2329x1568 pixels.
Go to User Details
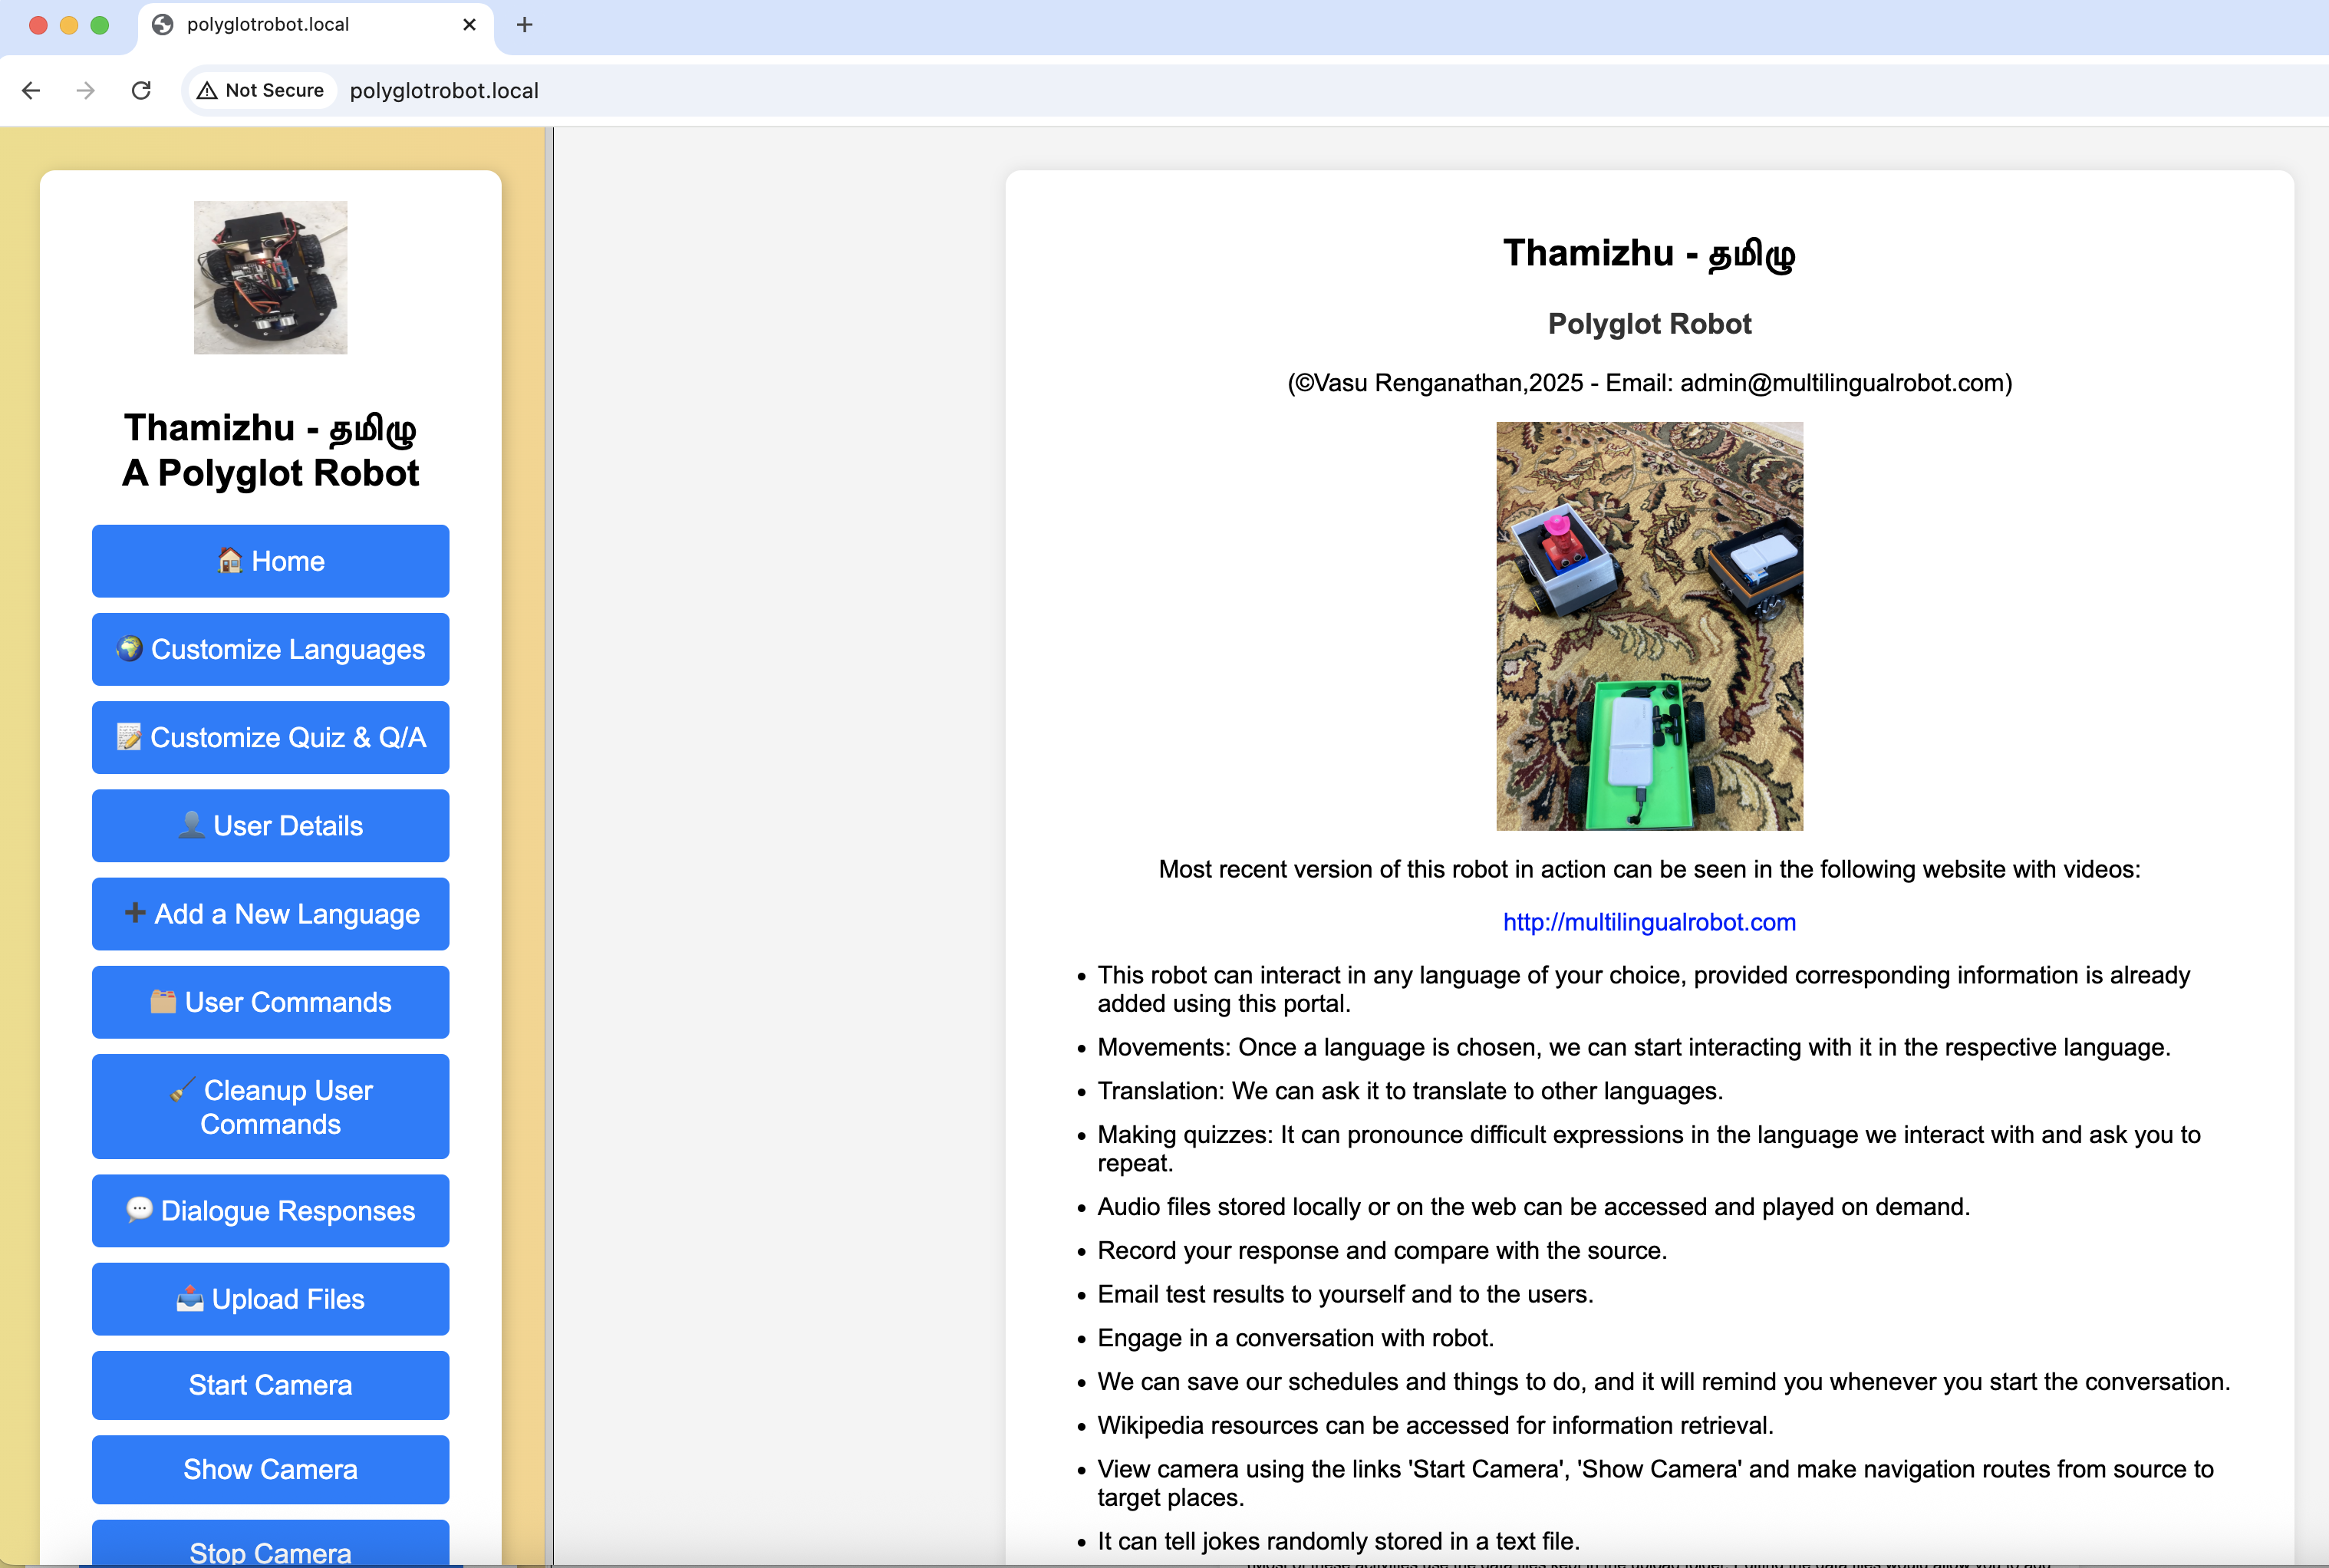[270, 825]
